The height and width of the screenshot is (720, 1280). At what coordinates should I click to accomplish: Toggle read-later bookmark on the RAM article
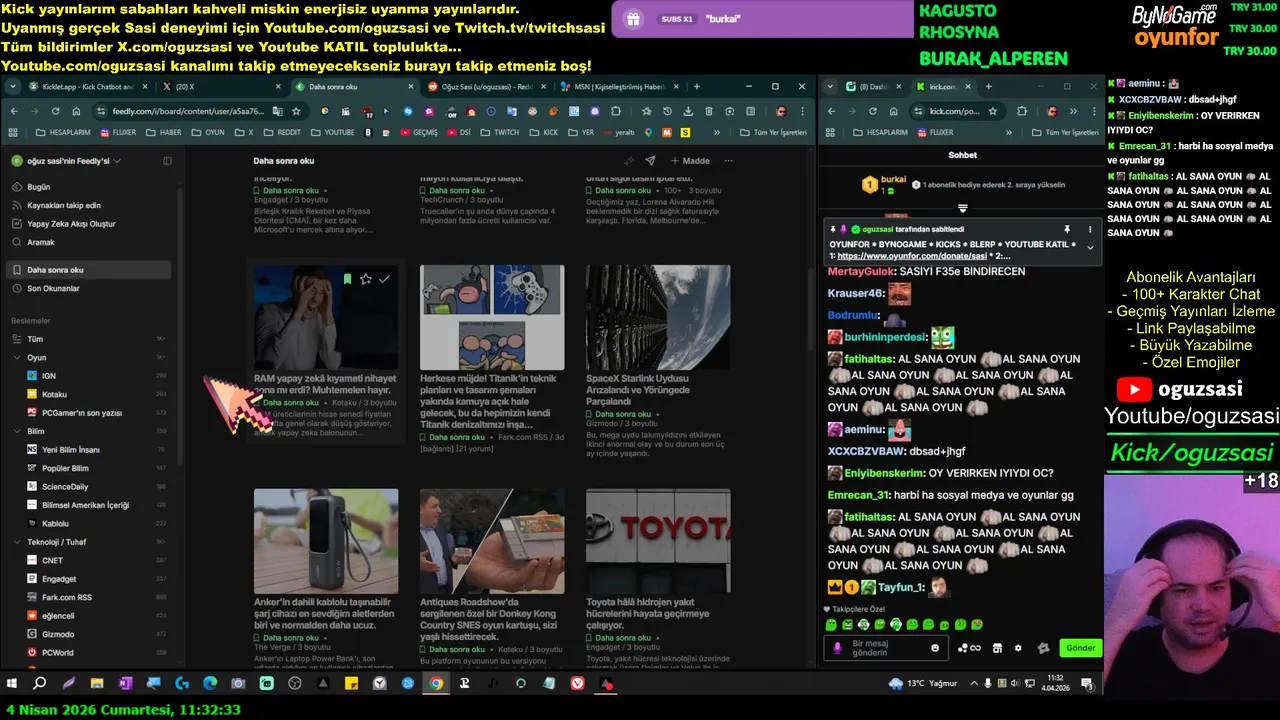point(347,279)
